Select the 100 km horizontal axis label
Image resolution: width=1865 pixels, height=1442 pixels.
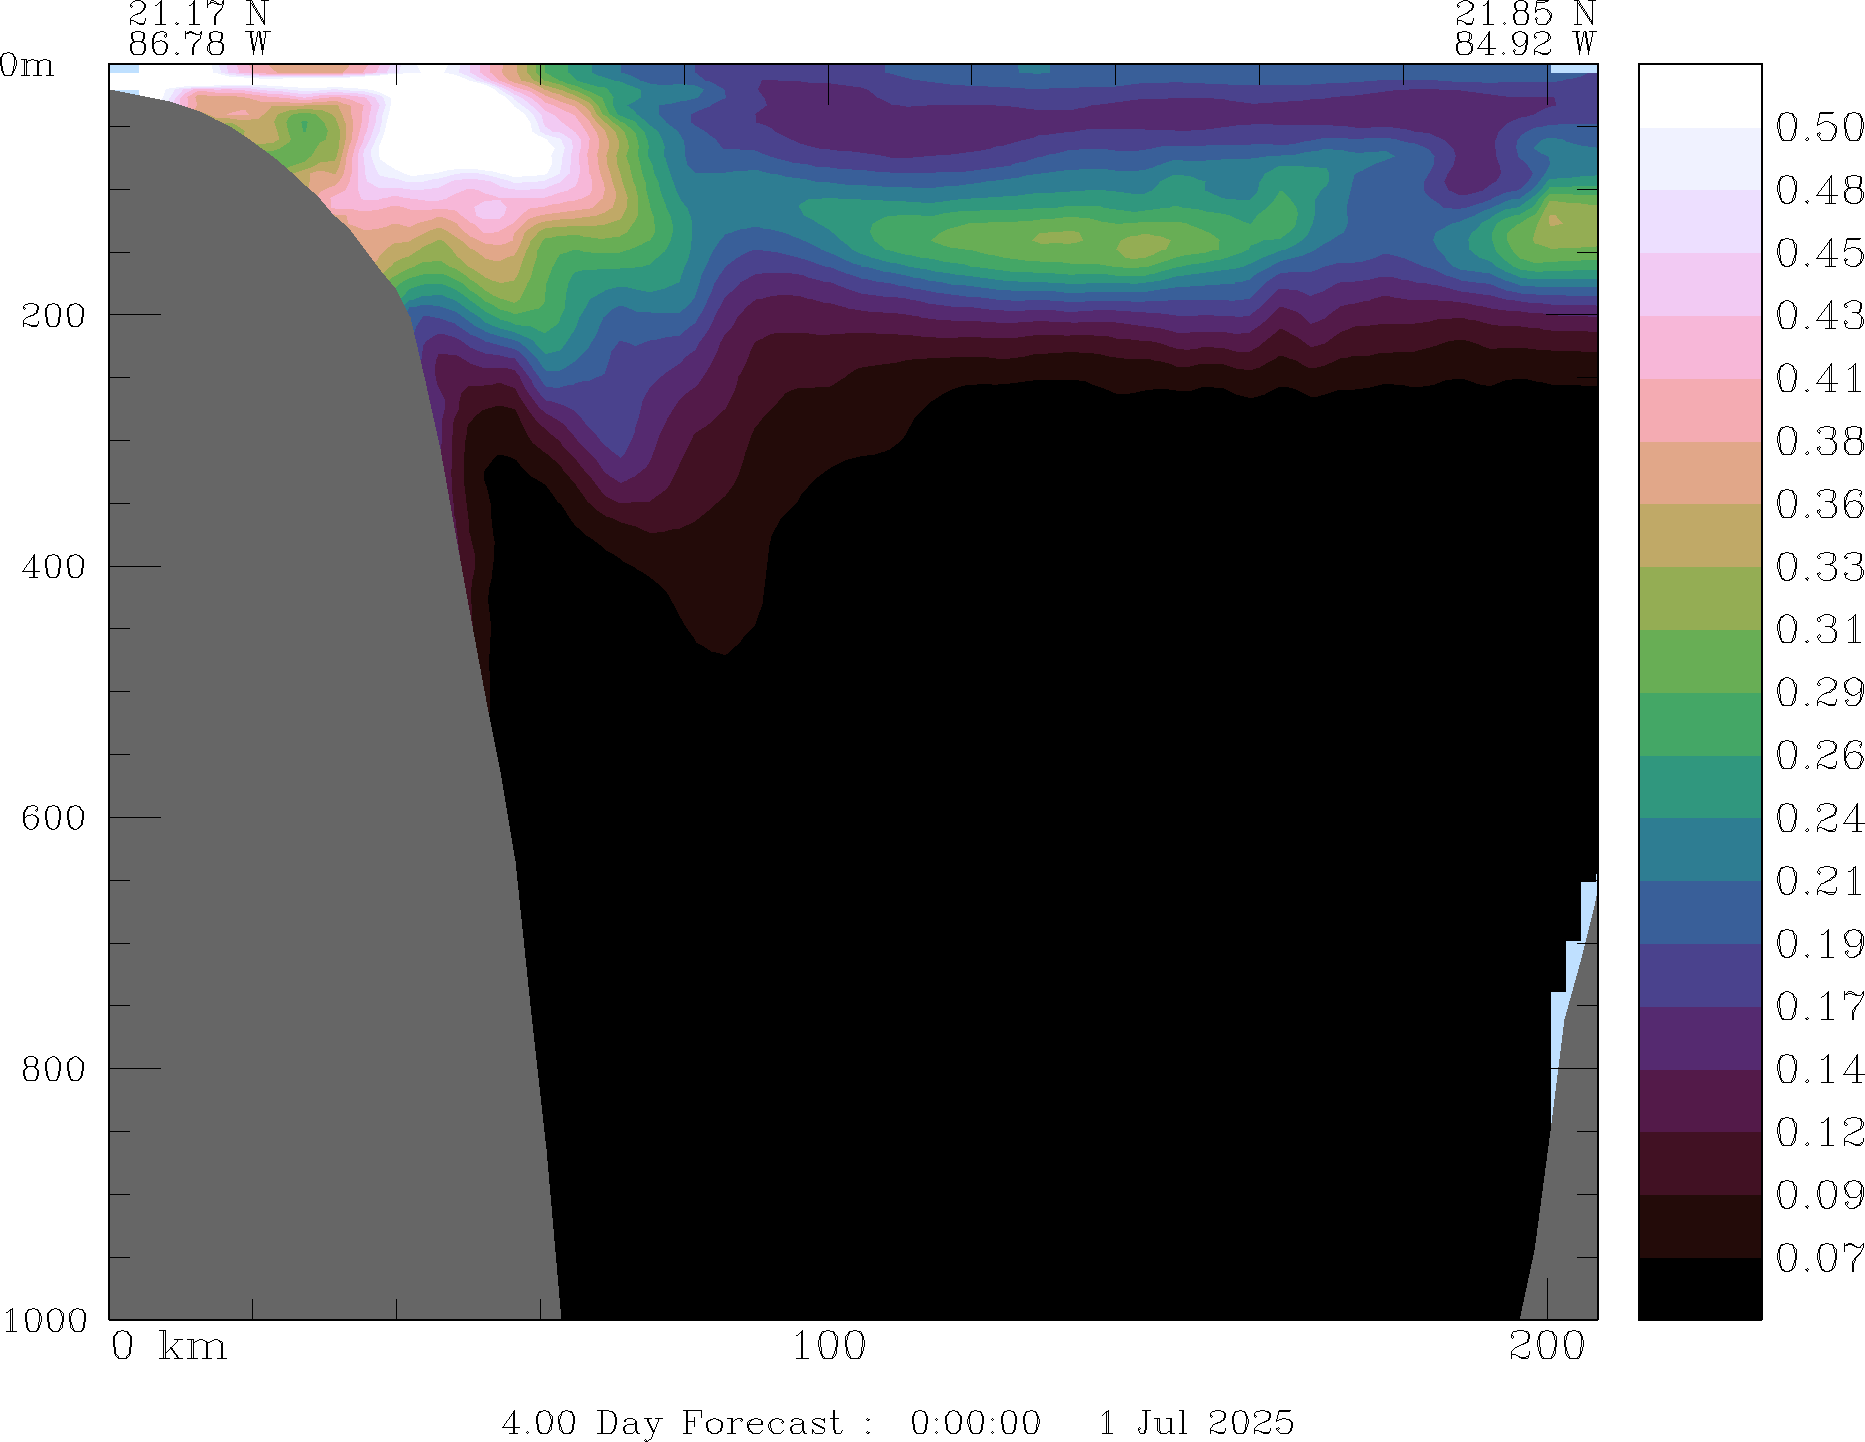[828, 1346]
